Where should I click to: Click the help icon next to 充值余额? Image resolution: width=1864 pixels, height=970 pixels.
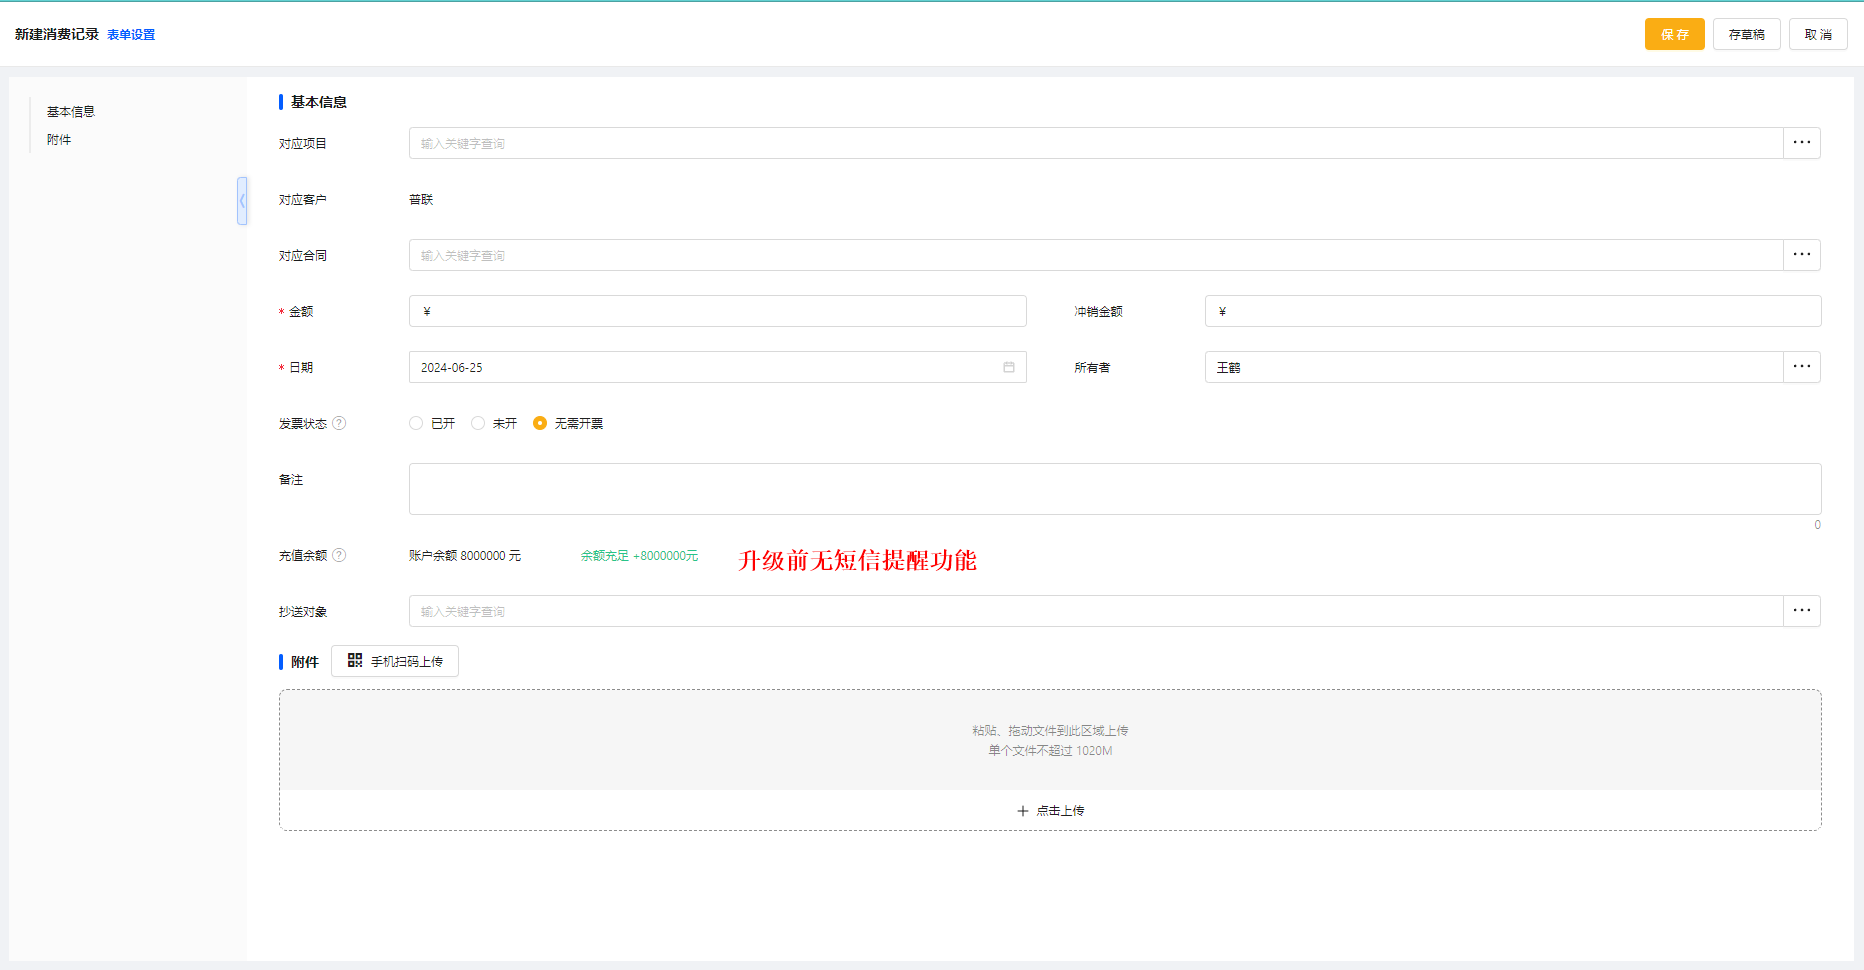tap(339, 555)
